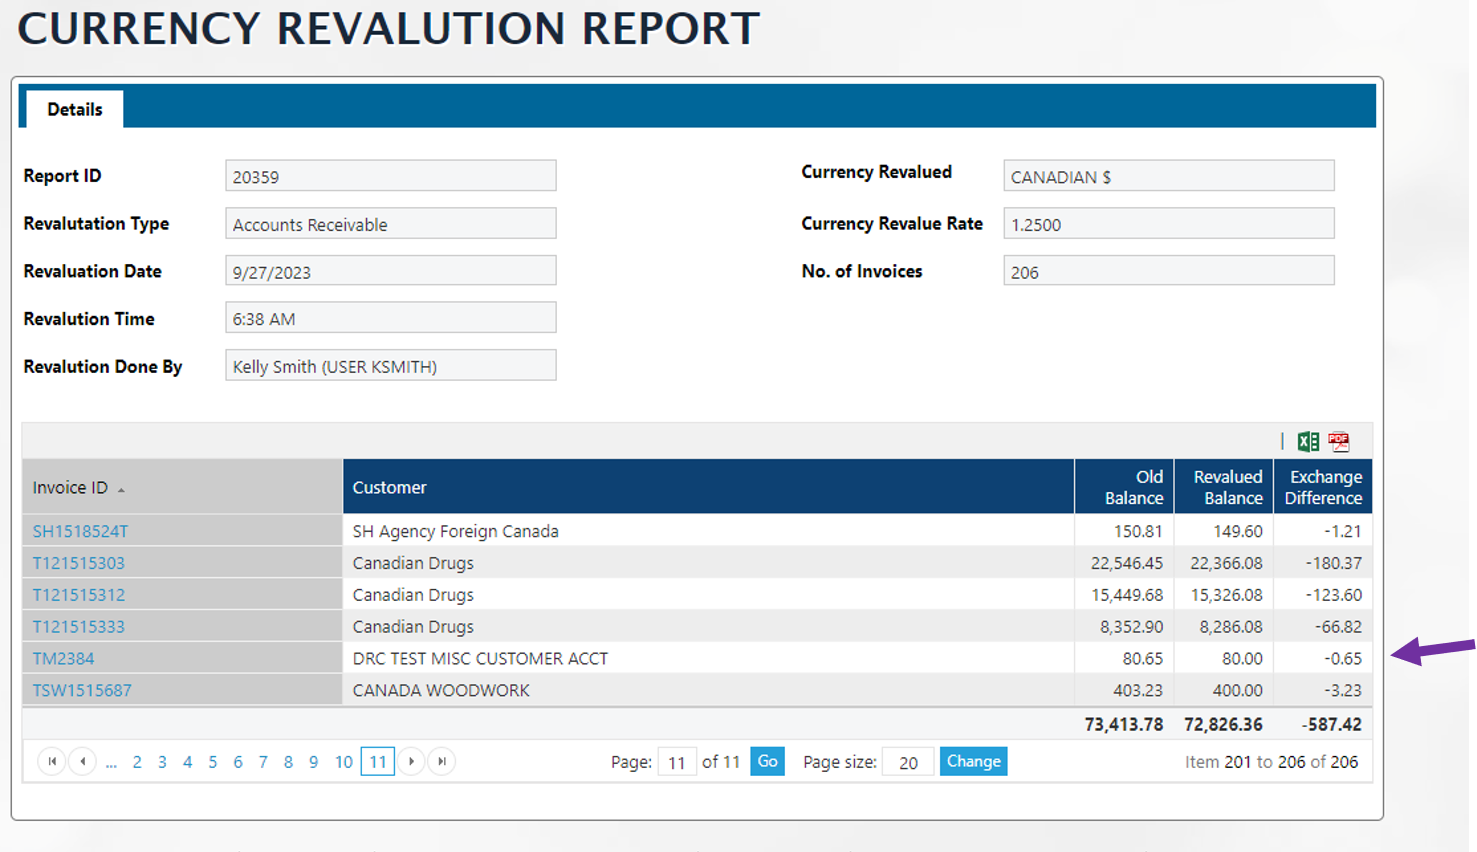Show earlier pages via ellipsis link
Viewport: 1477px width, 852px height.
click(x=111, y=763)
